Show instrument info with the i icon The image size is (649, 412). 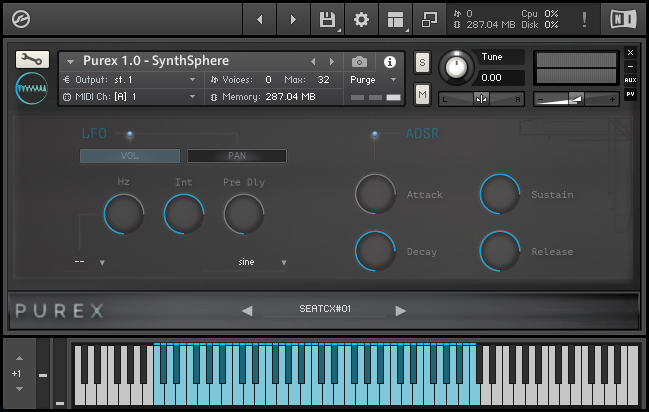pyautogui.click(x=389, y=62)
